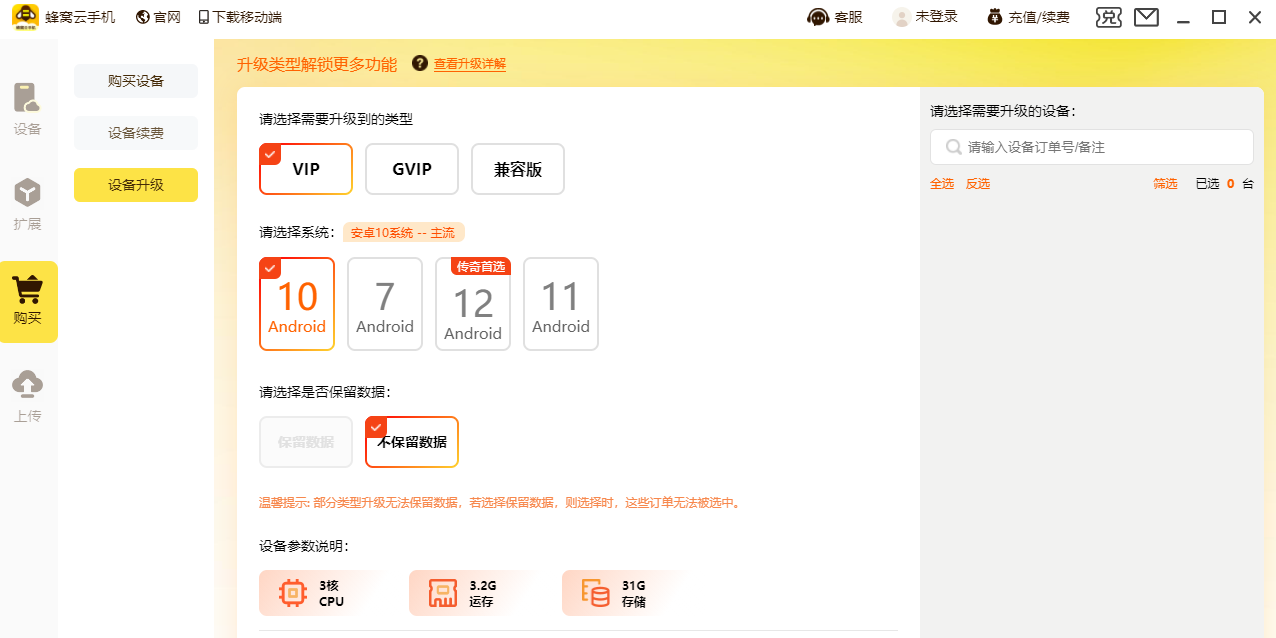1276x638 pixels.
Task: Click 反选 to invert selection
Action: click(x=978, y=184)
